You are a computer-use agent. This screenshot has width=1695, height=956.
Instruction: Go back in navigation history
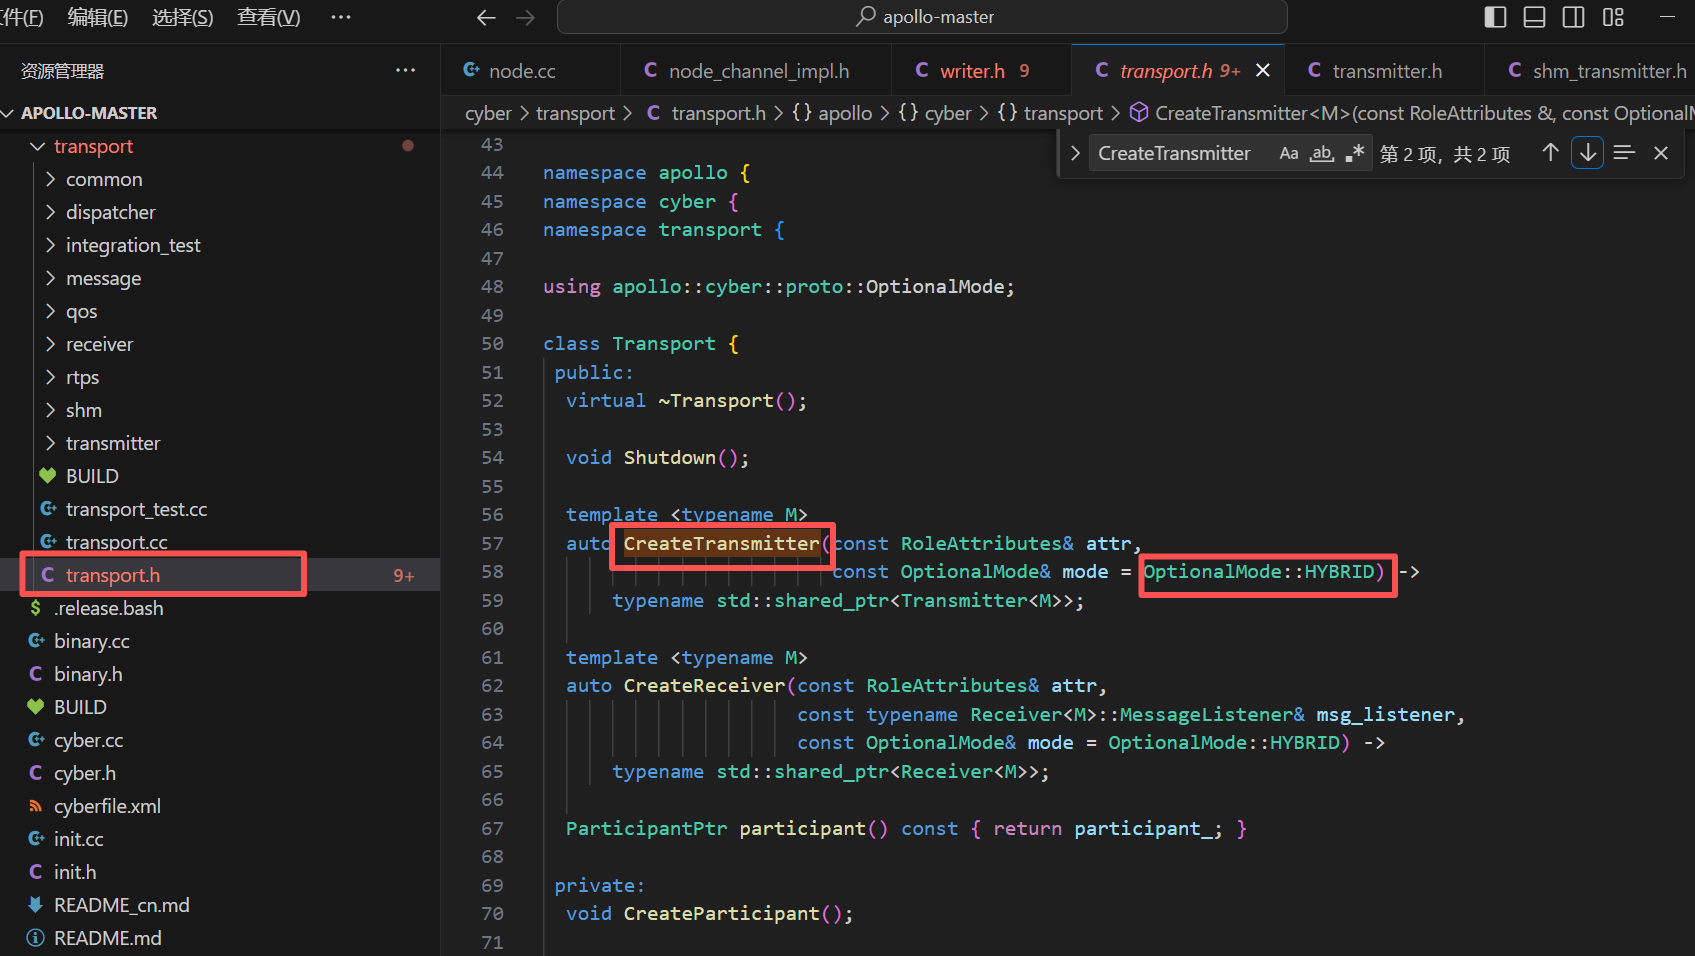486,17
